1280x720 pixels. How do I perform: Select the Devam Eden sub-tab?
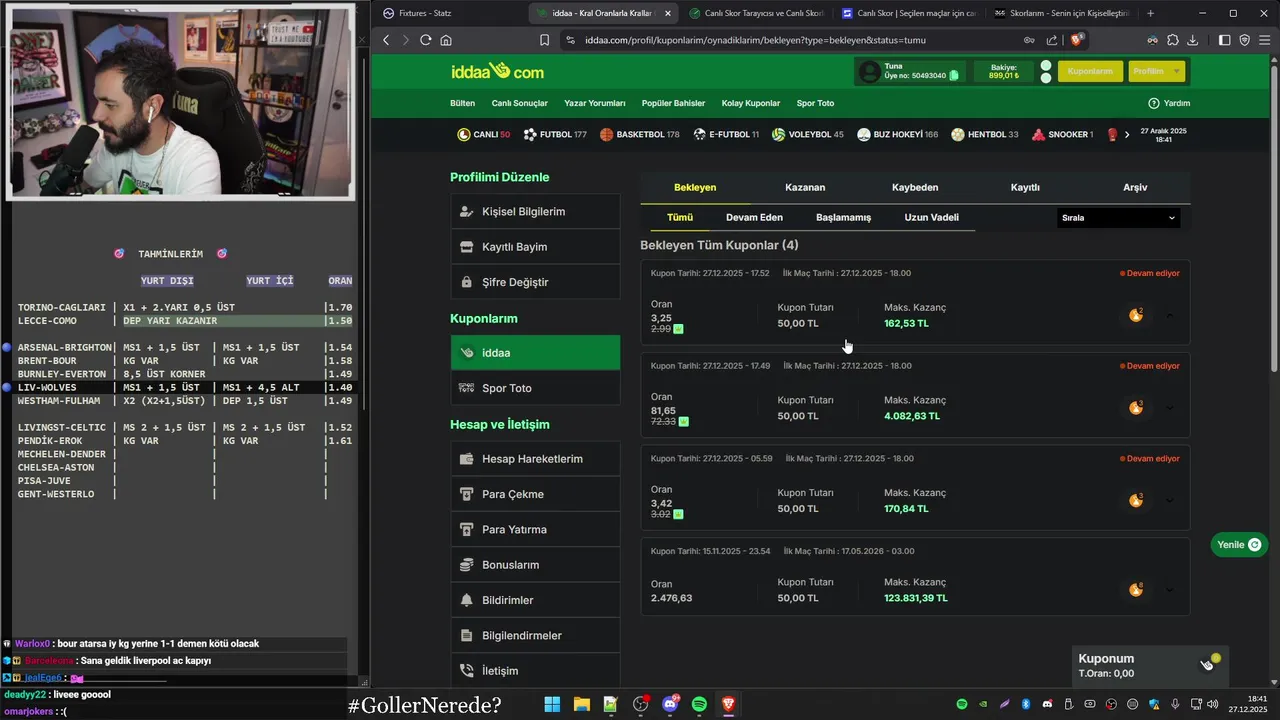click(754, 217)
